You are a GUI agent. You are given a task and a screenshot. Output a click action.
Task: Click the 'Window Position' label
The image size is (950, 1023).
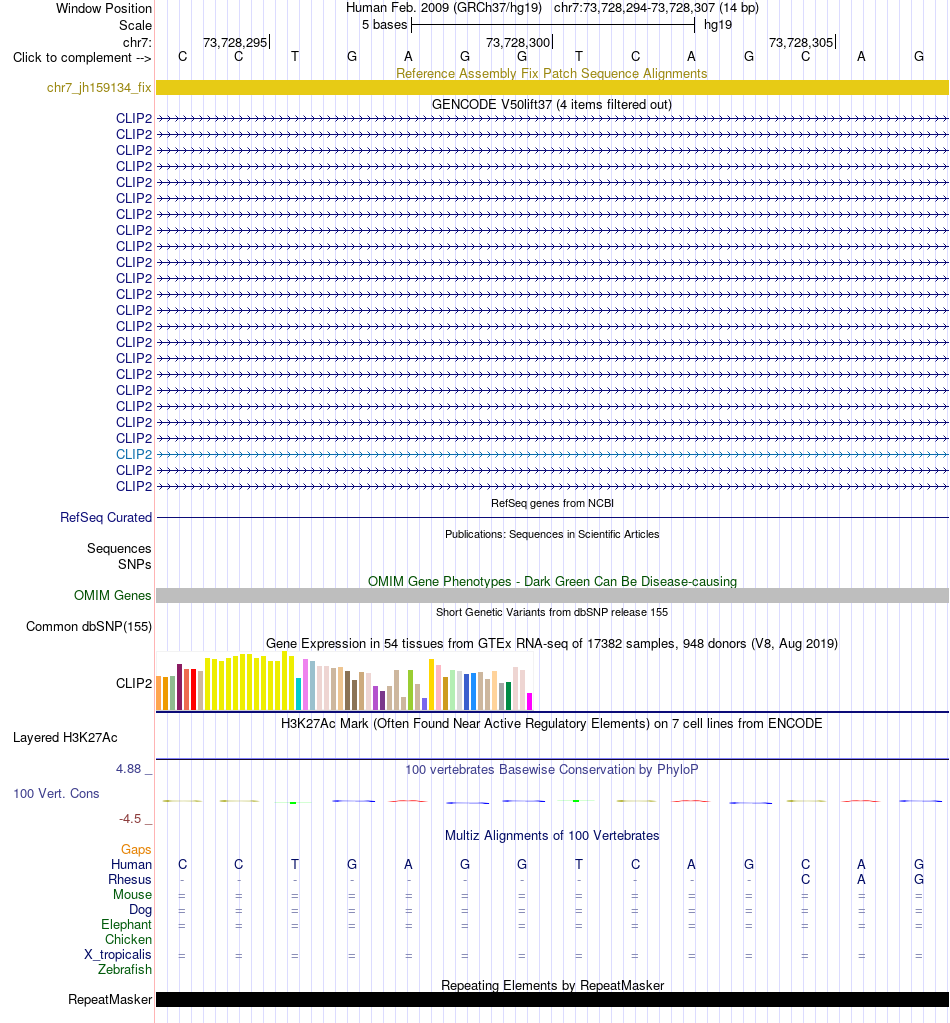point(104,8)
